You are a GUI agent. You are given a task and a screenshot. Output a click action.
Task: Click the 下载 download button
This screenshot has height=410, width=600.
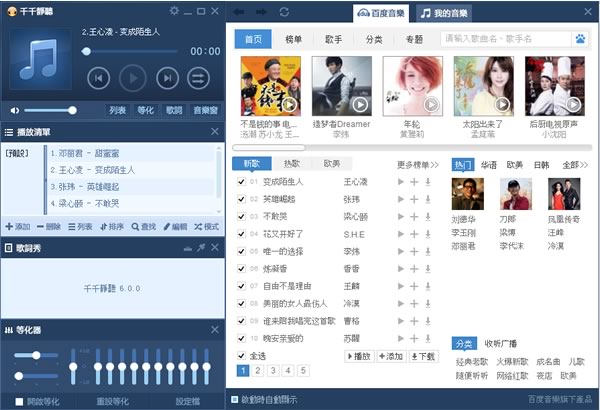tap(424, 356)
